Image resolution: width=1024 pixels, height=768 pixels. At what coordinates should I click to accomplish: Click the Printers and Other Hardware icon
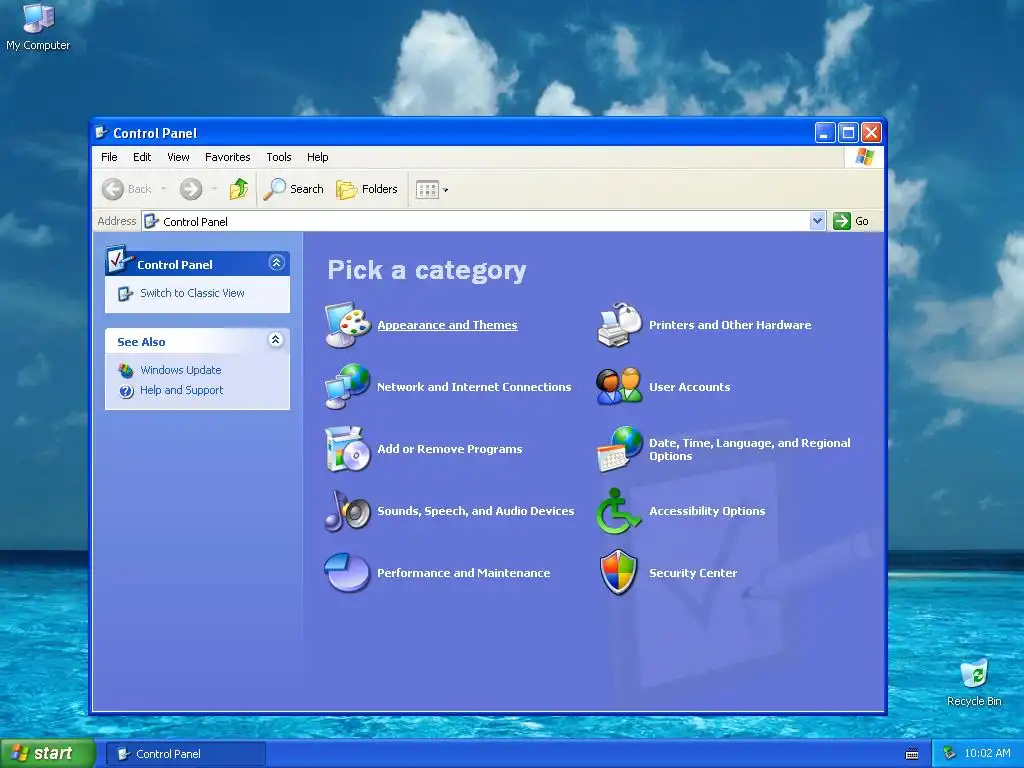[x=619, y=325]
